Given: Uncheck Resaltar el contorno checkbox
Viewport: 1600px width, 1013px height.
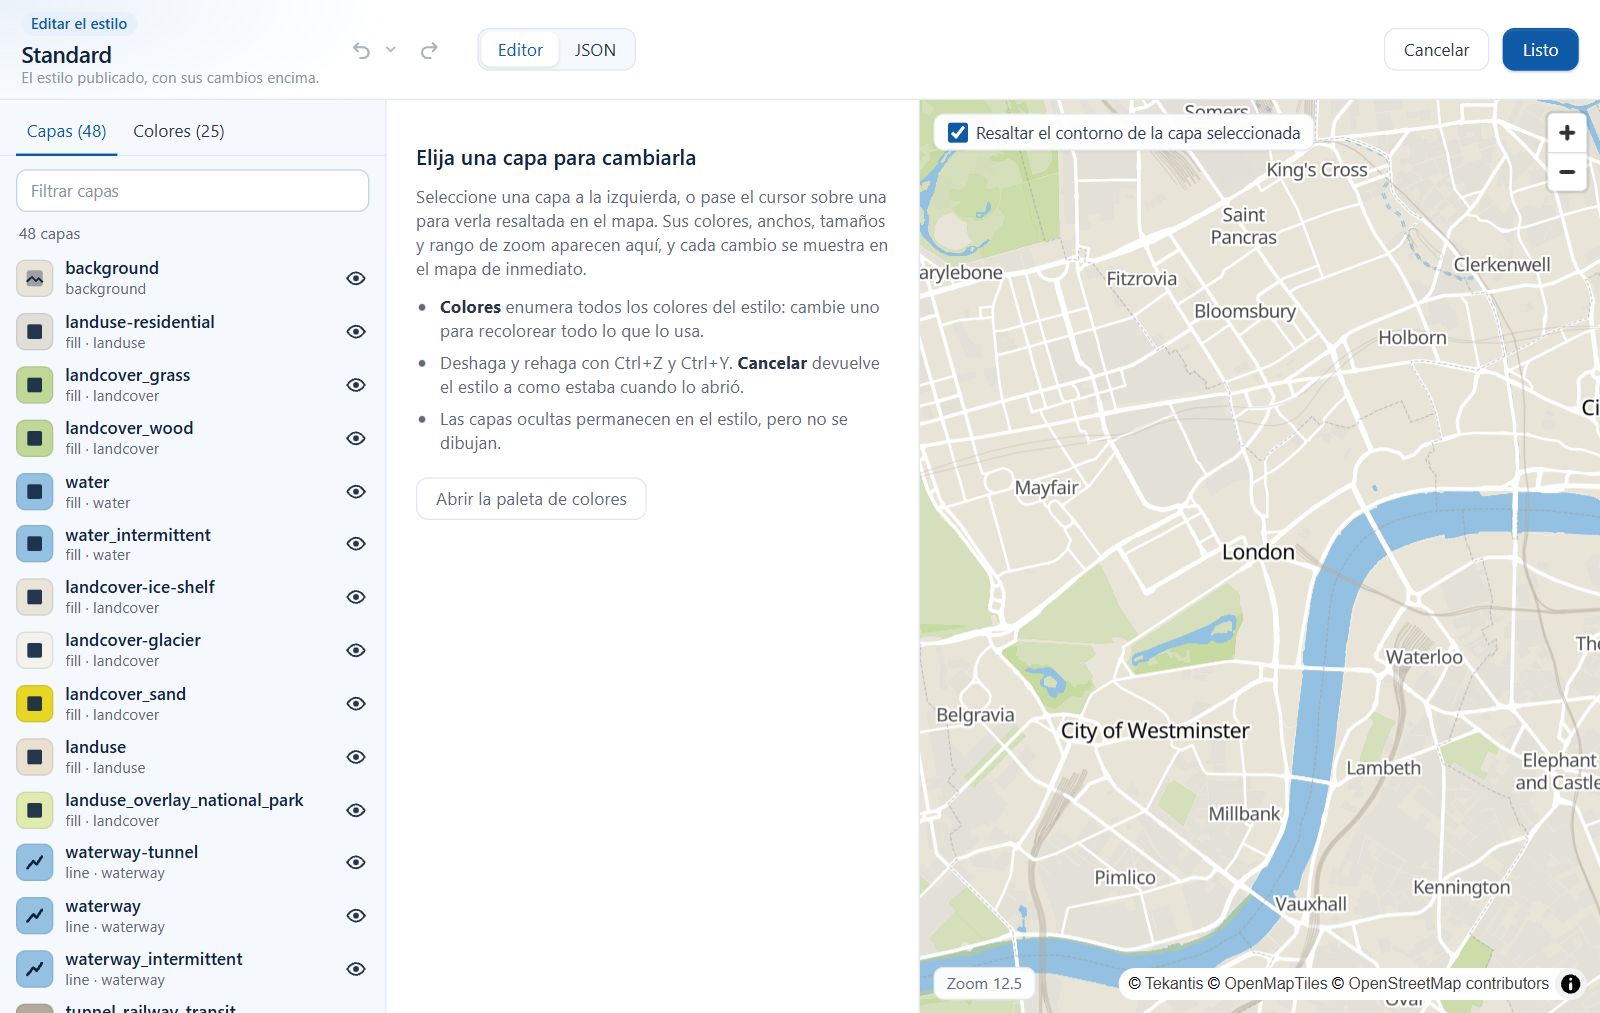Looking at the screenshot, I should pyautogui.click(x=958, y=133).
